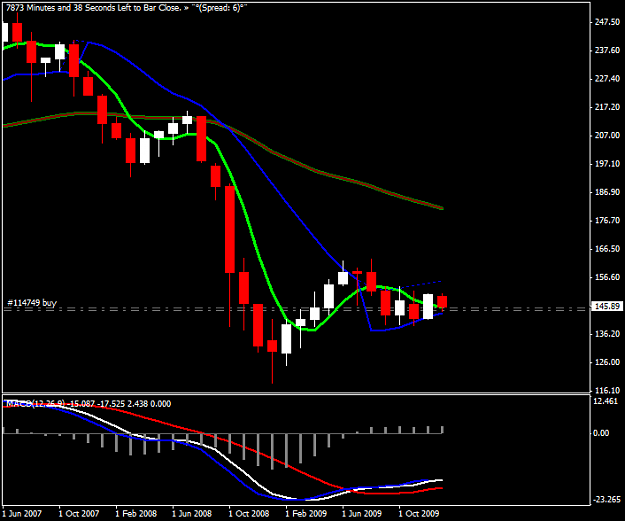Viewport: 625px width, 521px height.
Task: Click the 116.10 price scale label
Action: tap(607, 390)
